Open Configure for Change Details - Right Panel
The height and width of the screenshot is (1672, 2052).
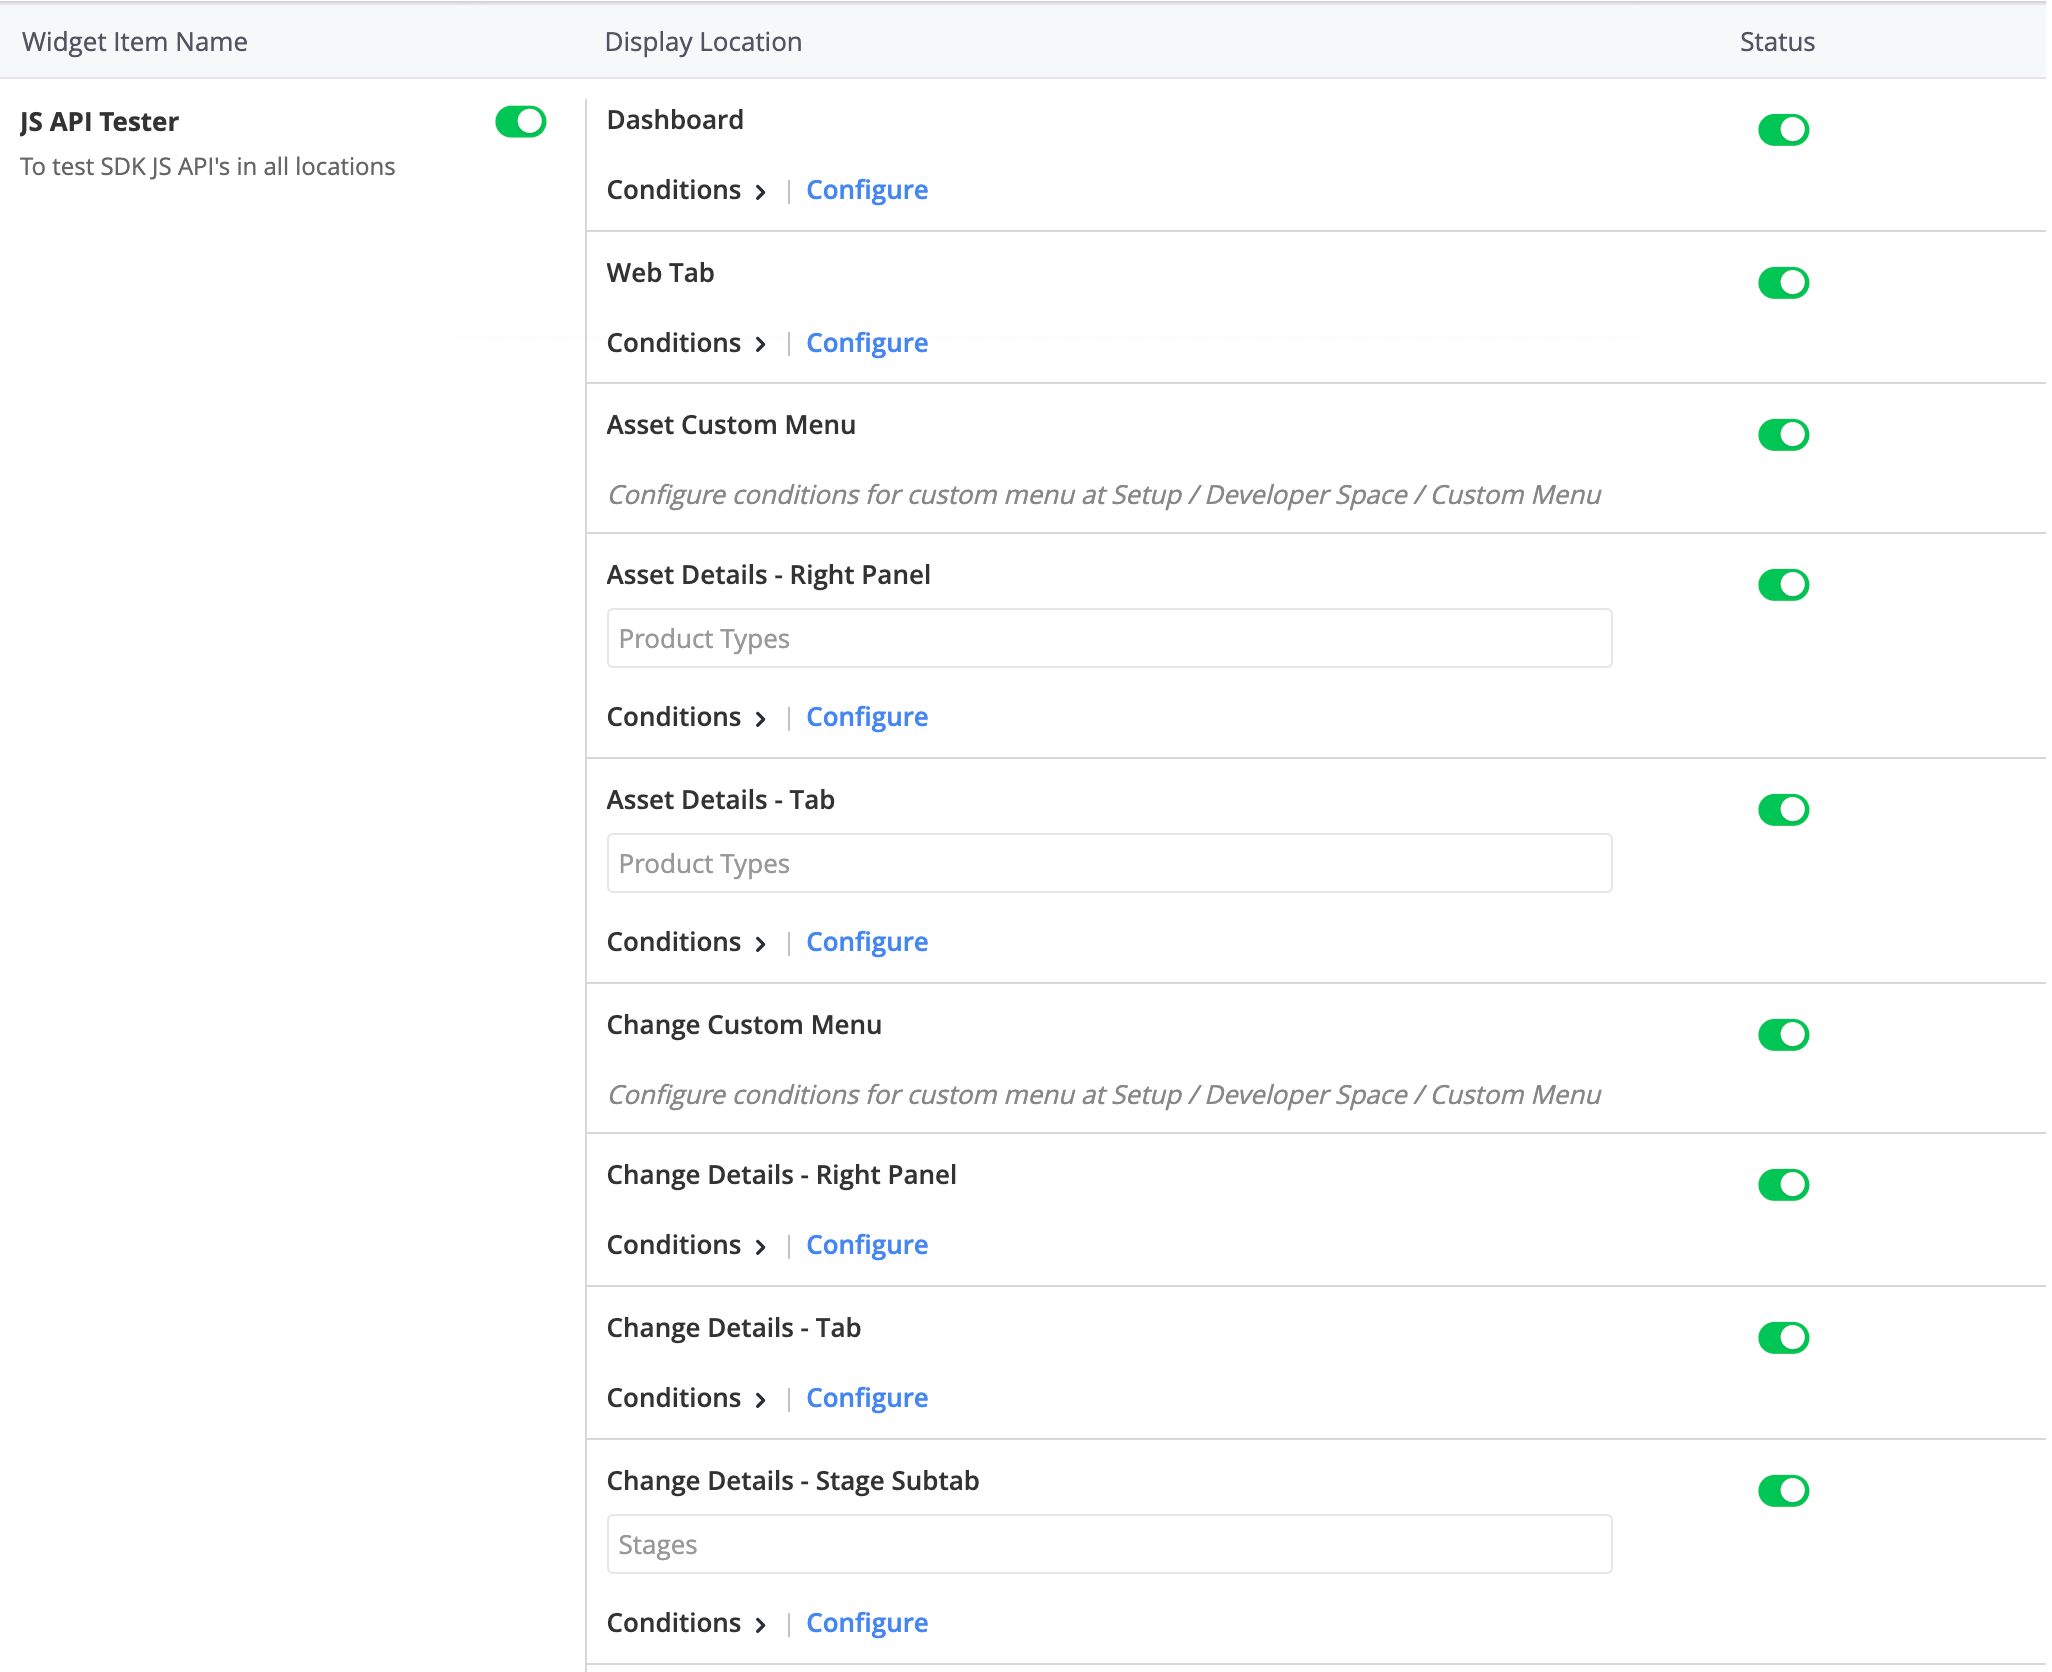point(866,1244)
